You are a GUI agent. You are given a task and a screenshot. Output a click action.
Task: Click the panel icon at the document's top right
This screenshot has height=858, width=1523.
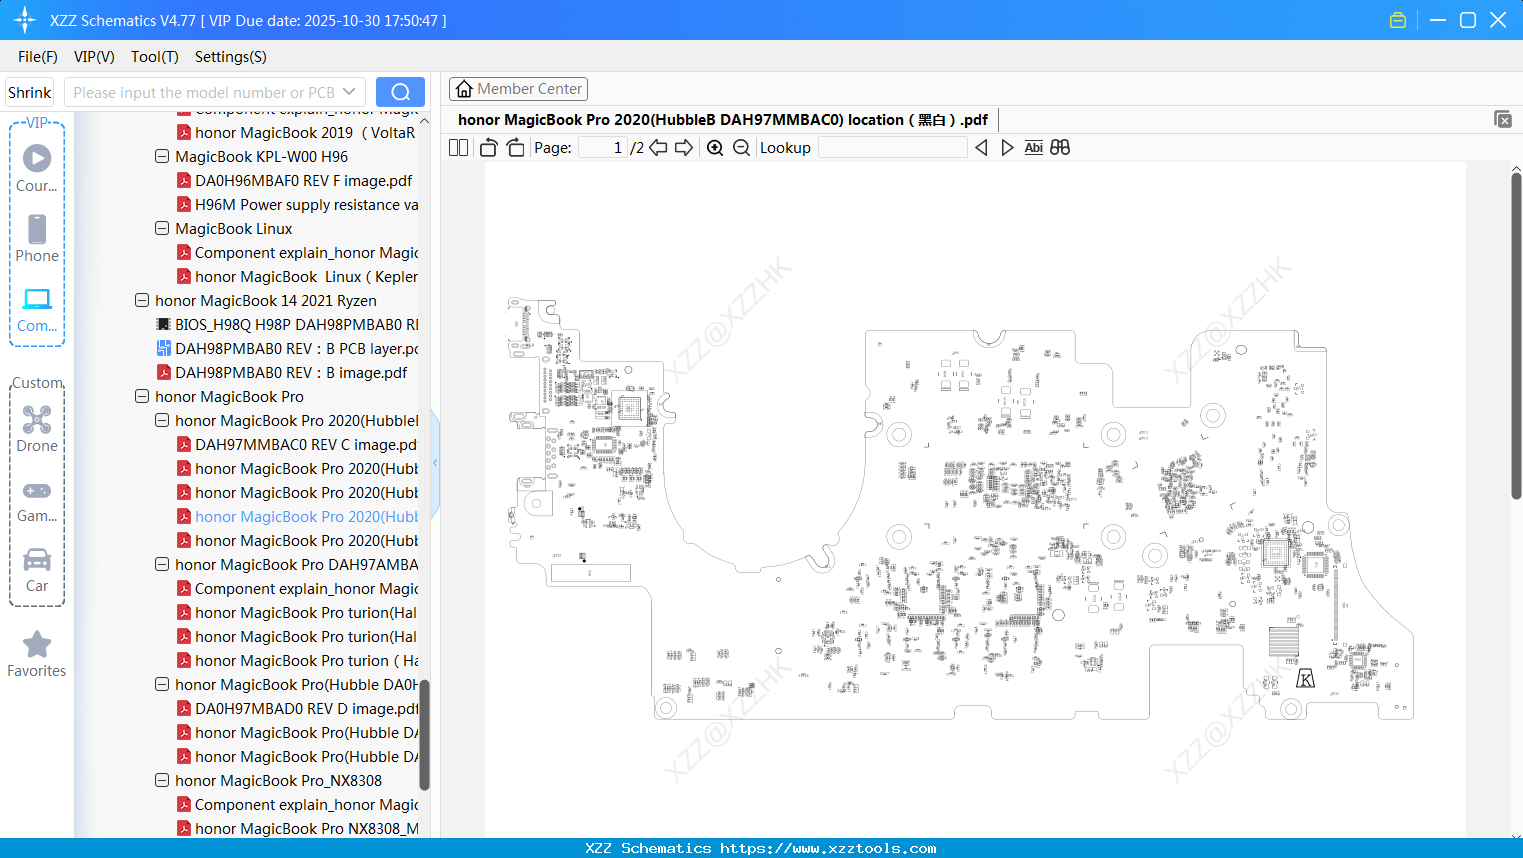1503,119
